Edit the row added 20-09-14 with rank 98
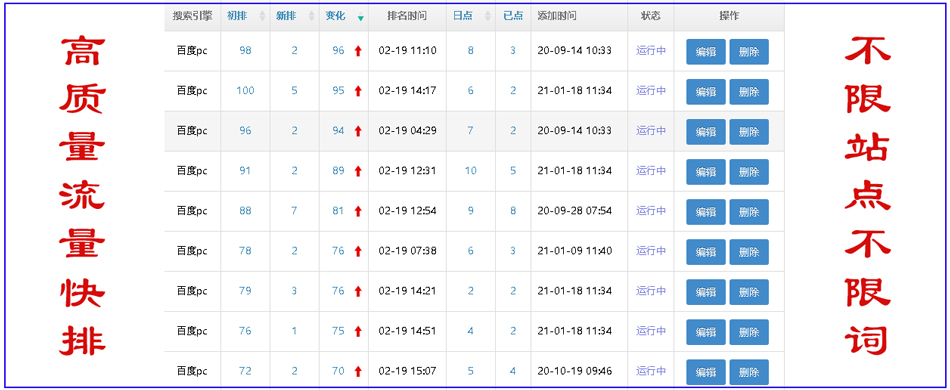Image resolution: width=950 pixels, height=390 pixels. click(x=706, y=51)
